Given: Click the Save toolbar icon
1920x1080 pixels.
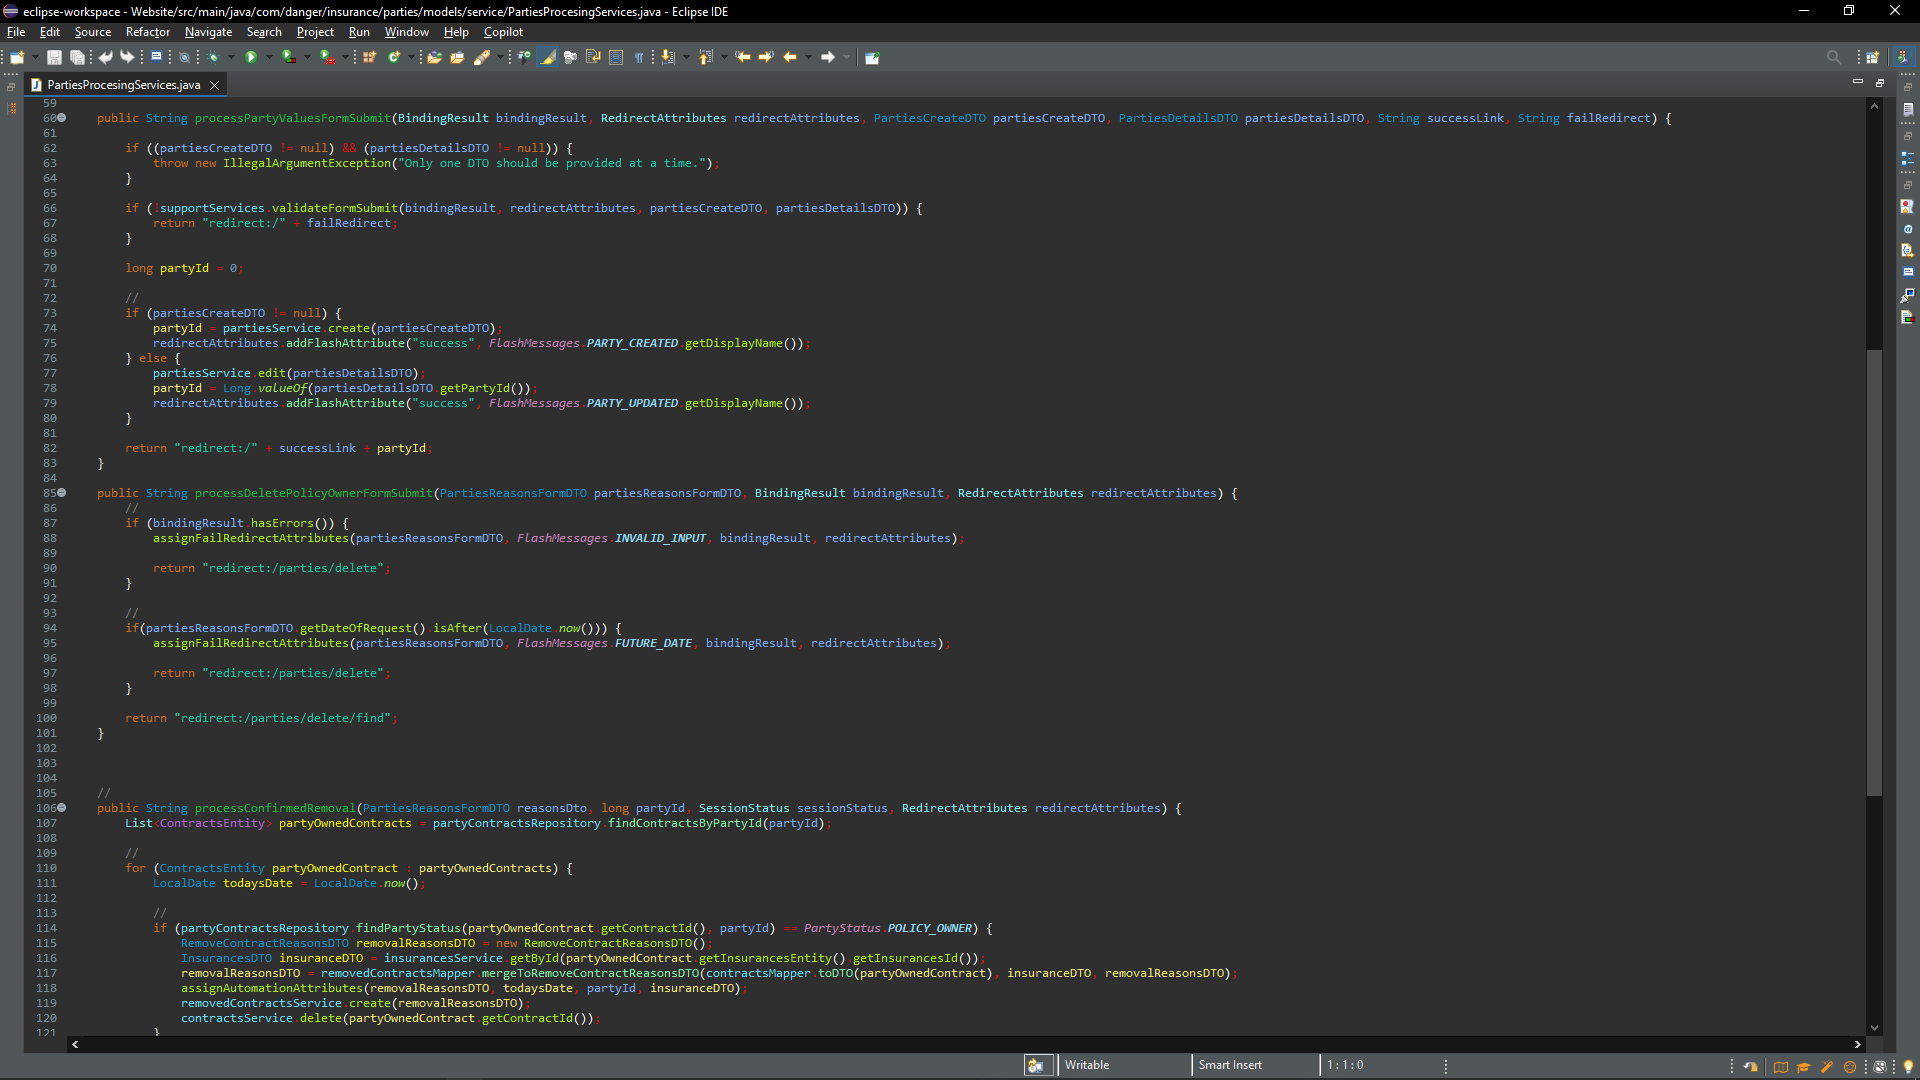Looking at the screenshot, I should [x=54, y=57].
